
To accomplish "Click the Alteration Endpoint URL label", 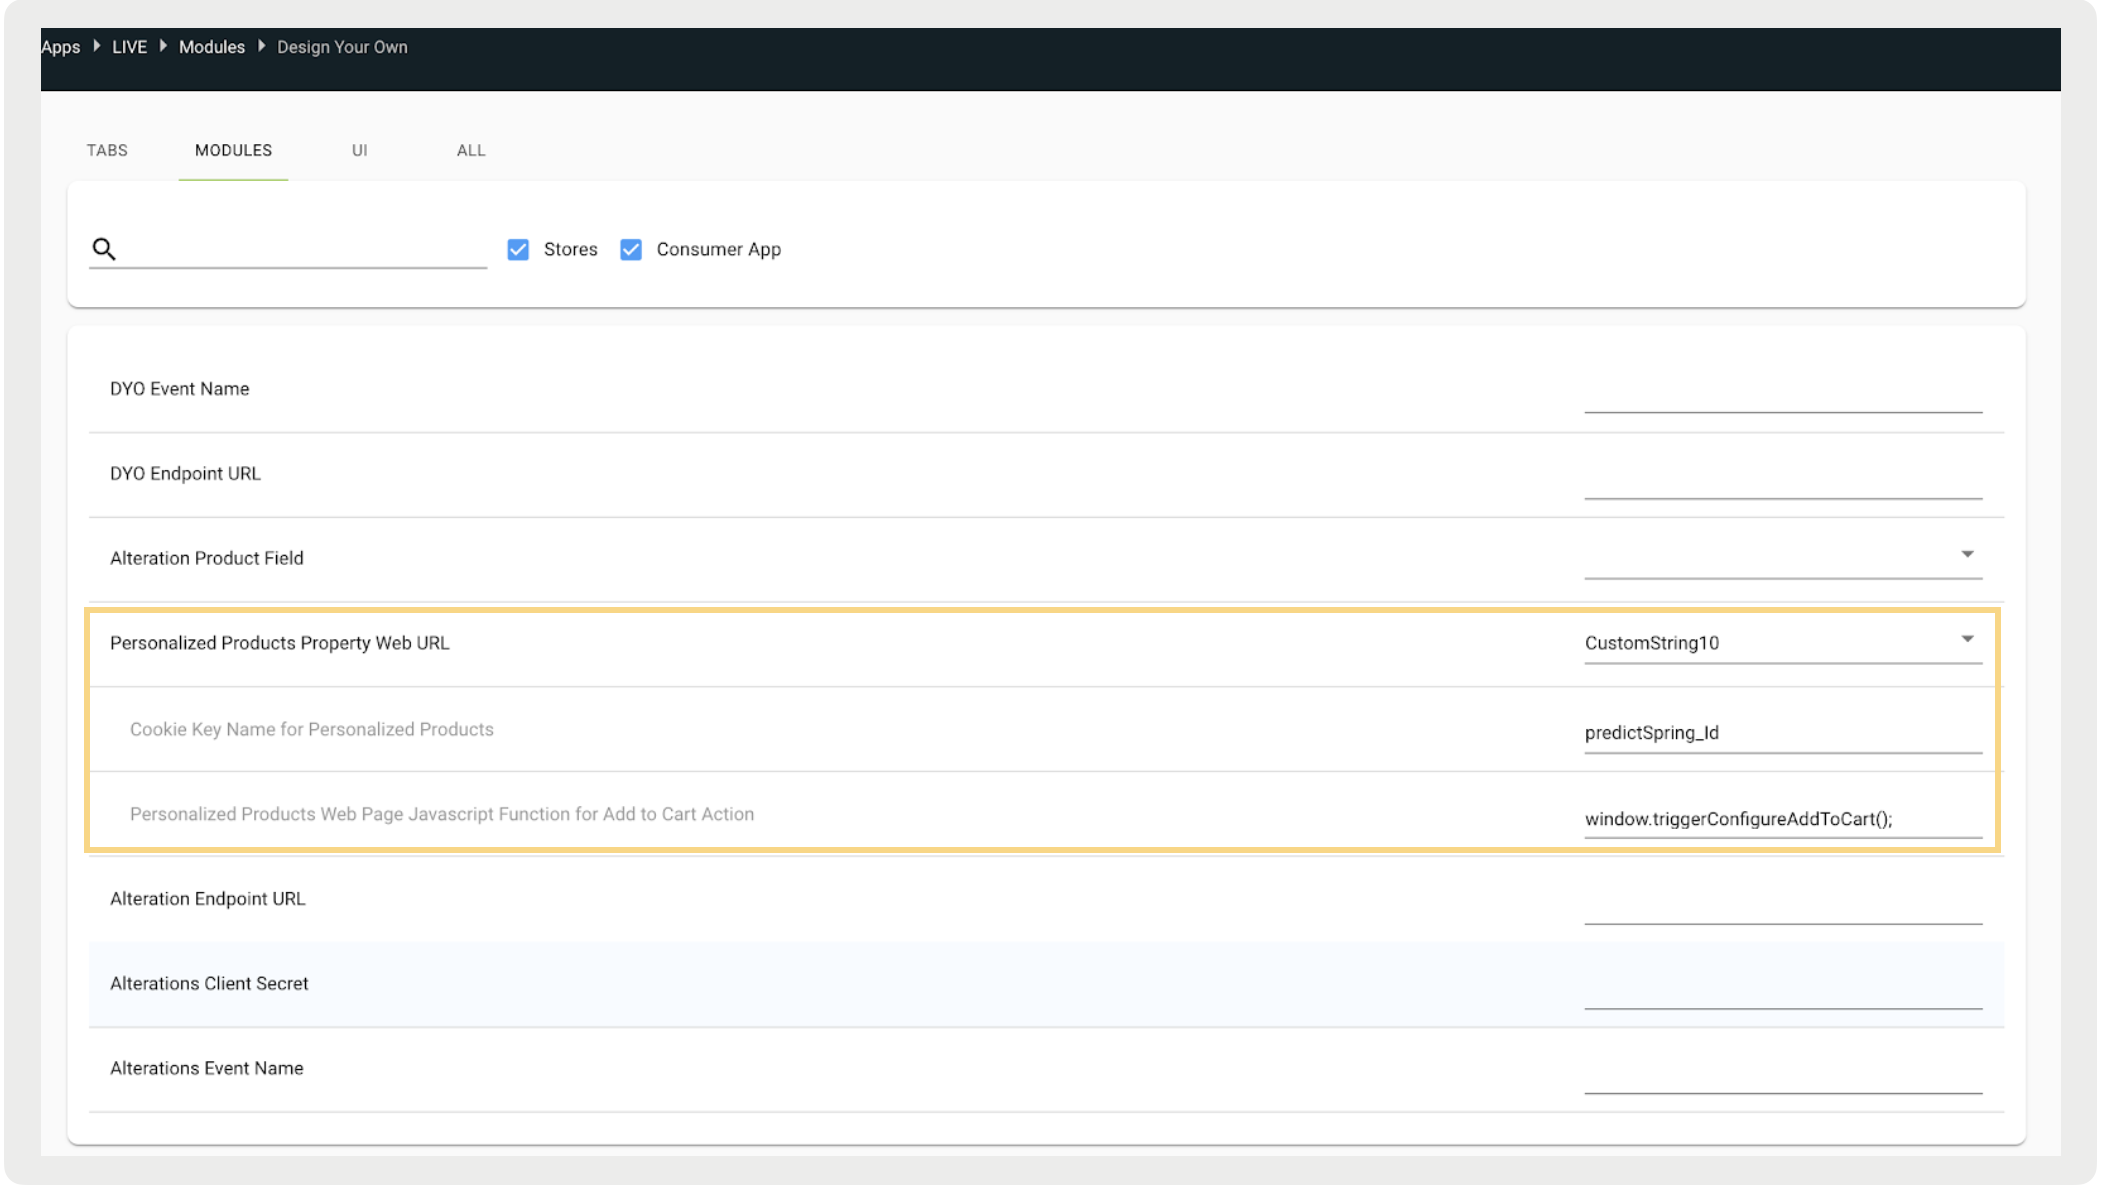I will pyautogui.click(x=208, y=899).
